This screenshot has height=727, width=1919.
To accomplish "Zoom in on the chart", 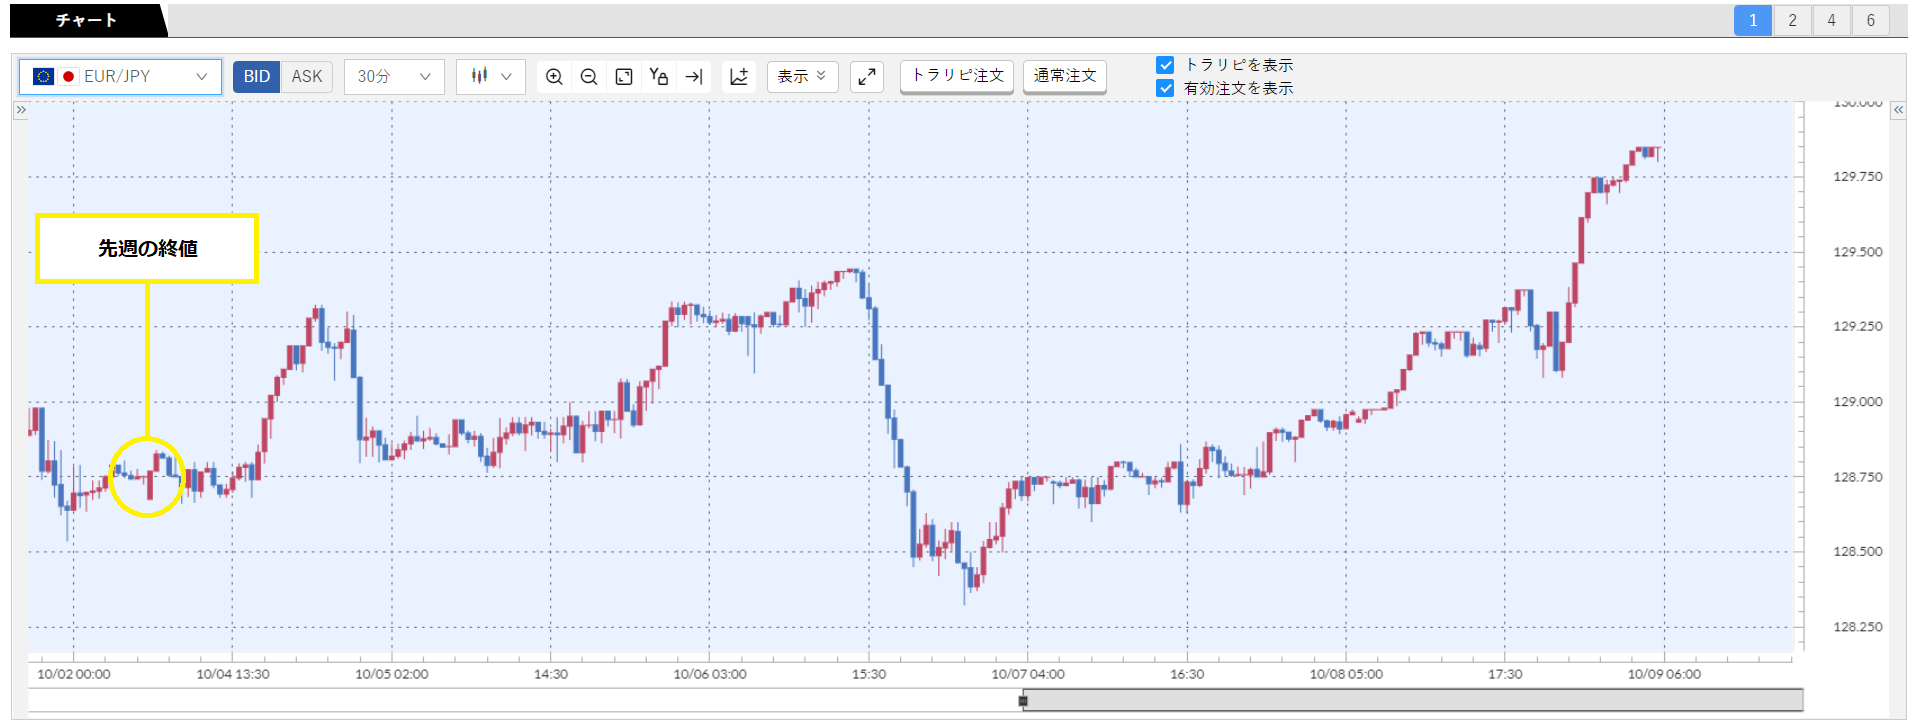I will [x=554, y=76].
